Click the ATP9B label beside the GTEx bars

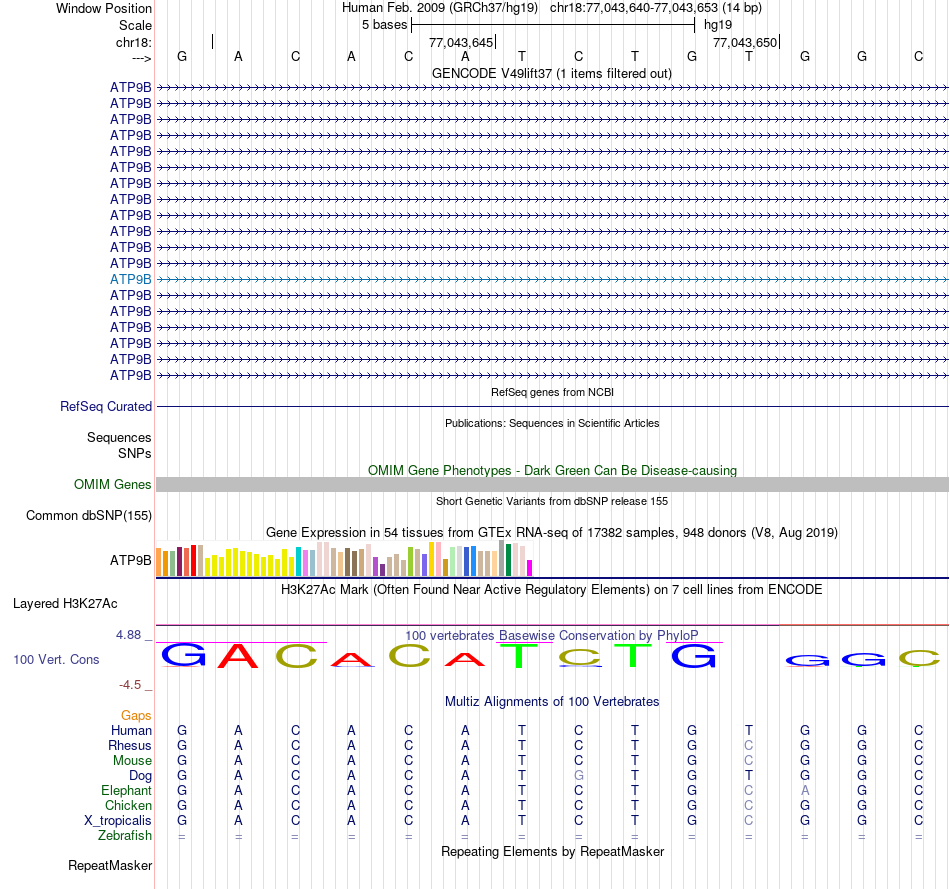[130, 561]
